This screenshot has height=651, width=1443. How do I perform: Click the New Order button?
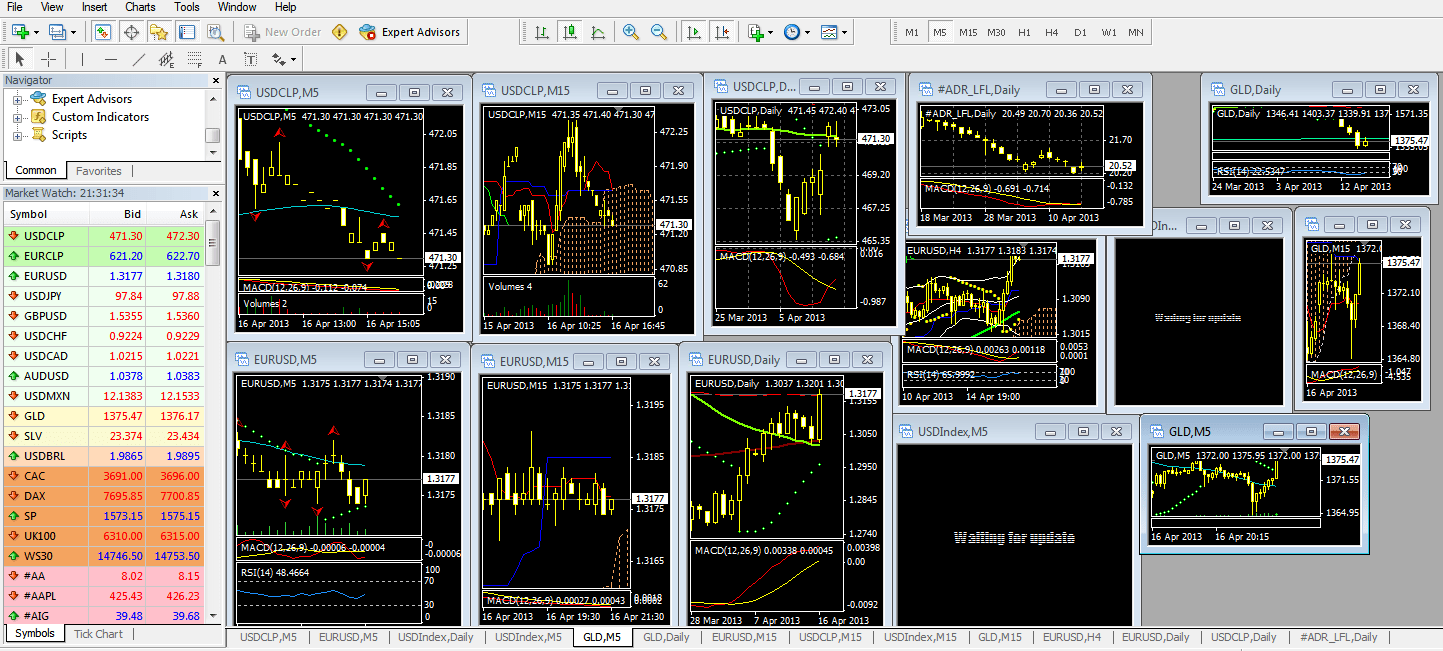pyautogui.click(x=282, y=32)
